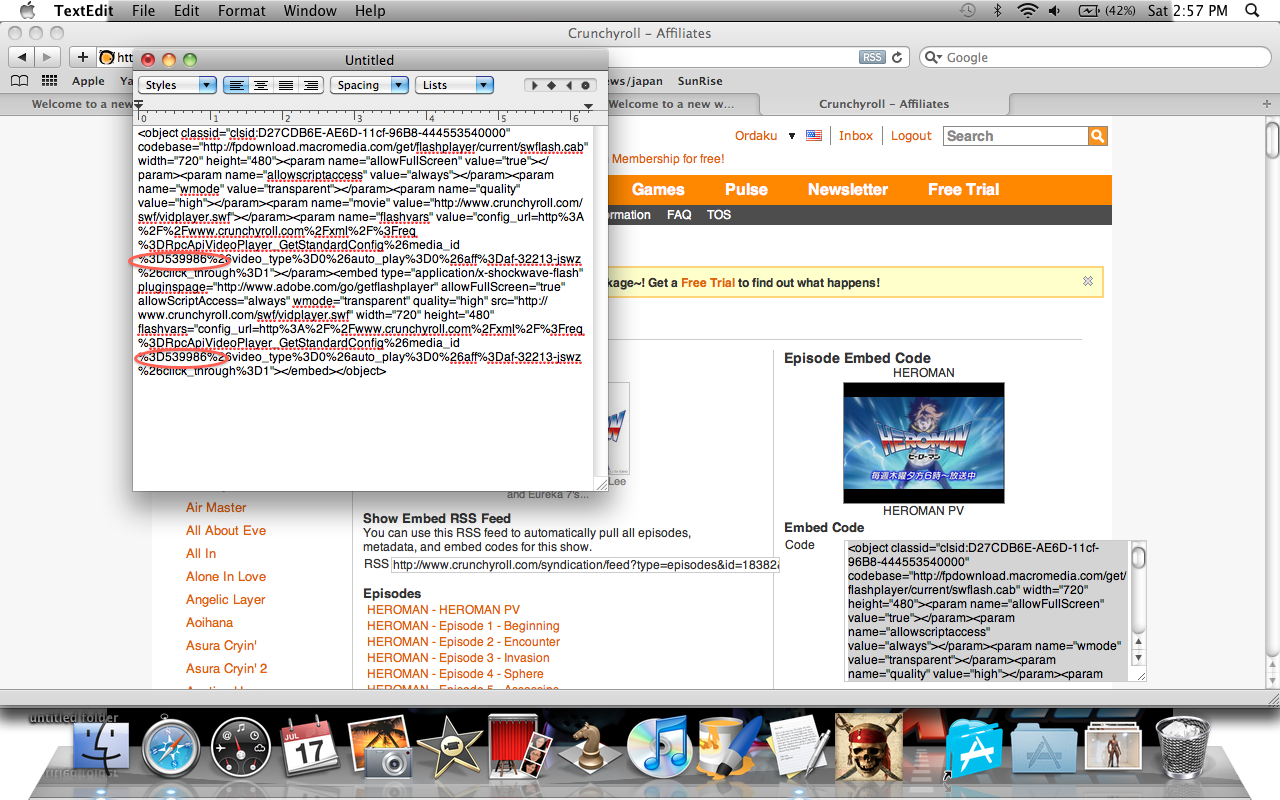Open bookmarks with the open book icon
The image size is (1280, 800).
(19, 80)
